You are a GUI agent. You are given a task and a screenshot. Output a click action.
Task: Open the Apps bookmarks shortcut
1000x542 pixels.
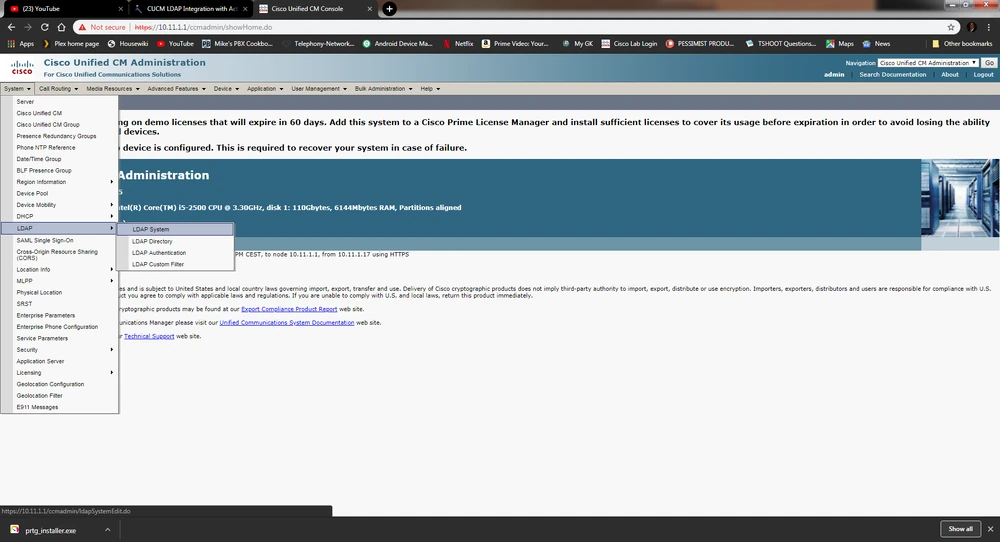click(21, 44)
